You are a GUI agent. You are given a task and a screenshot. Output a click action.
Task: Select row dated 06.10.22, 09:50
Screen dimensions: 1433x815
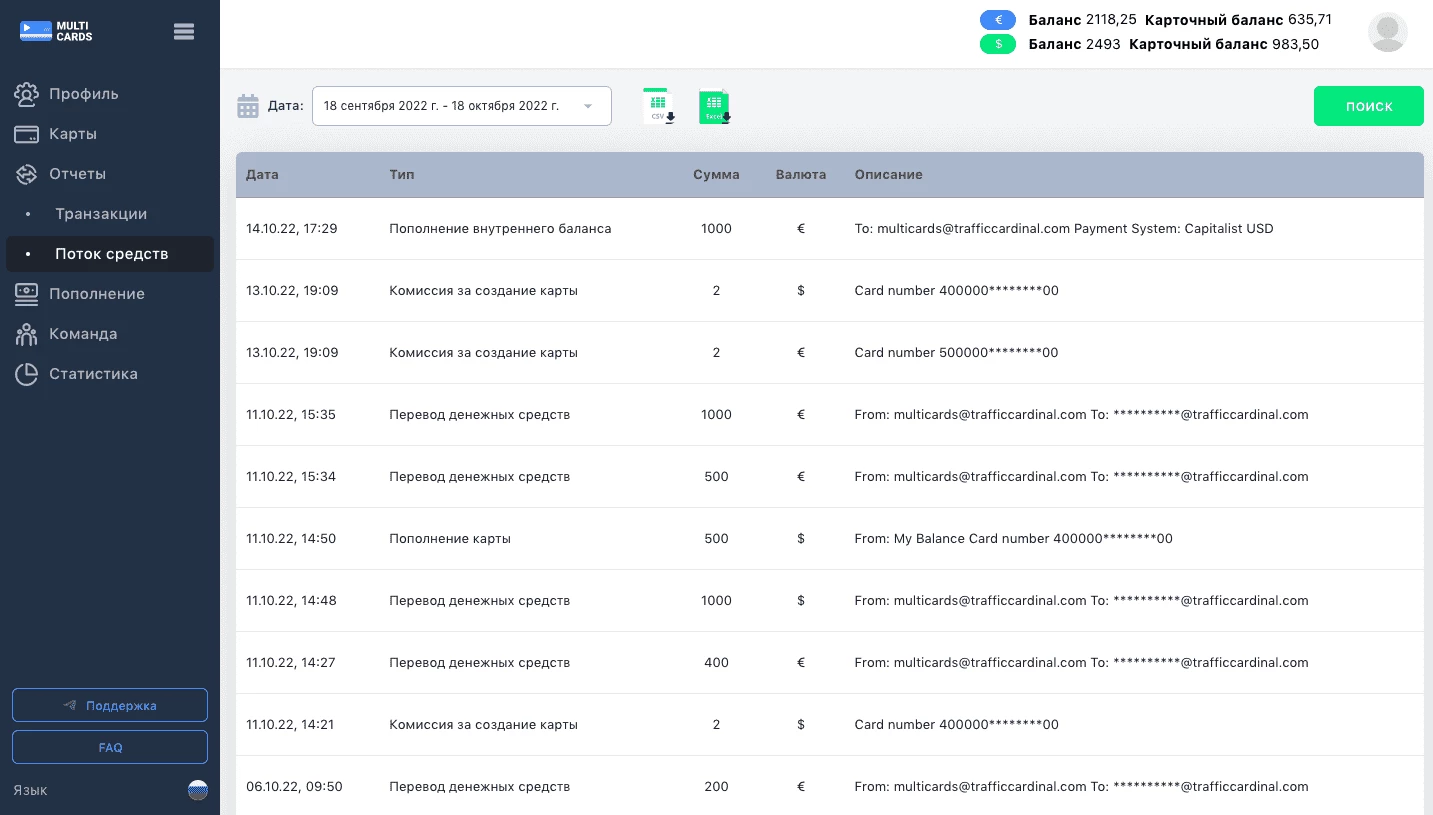pyautogui.click(x=830, y=785)
